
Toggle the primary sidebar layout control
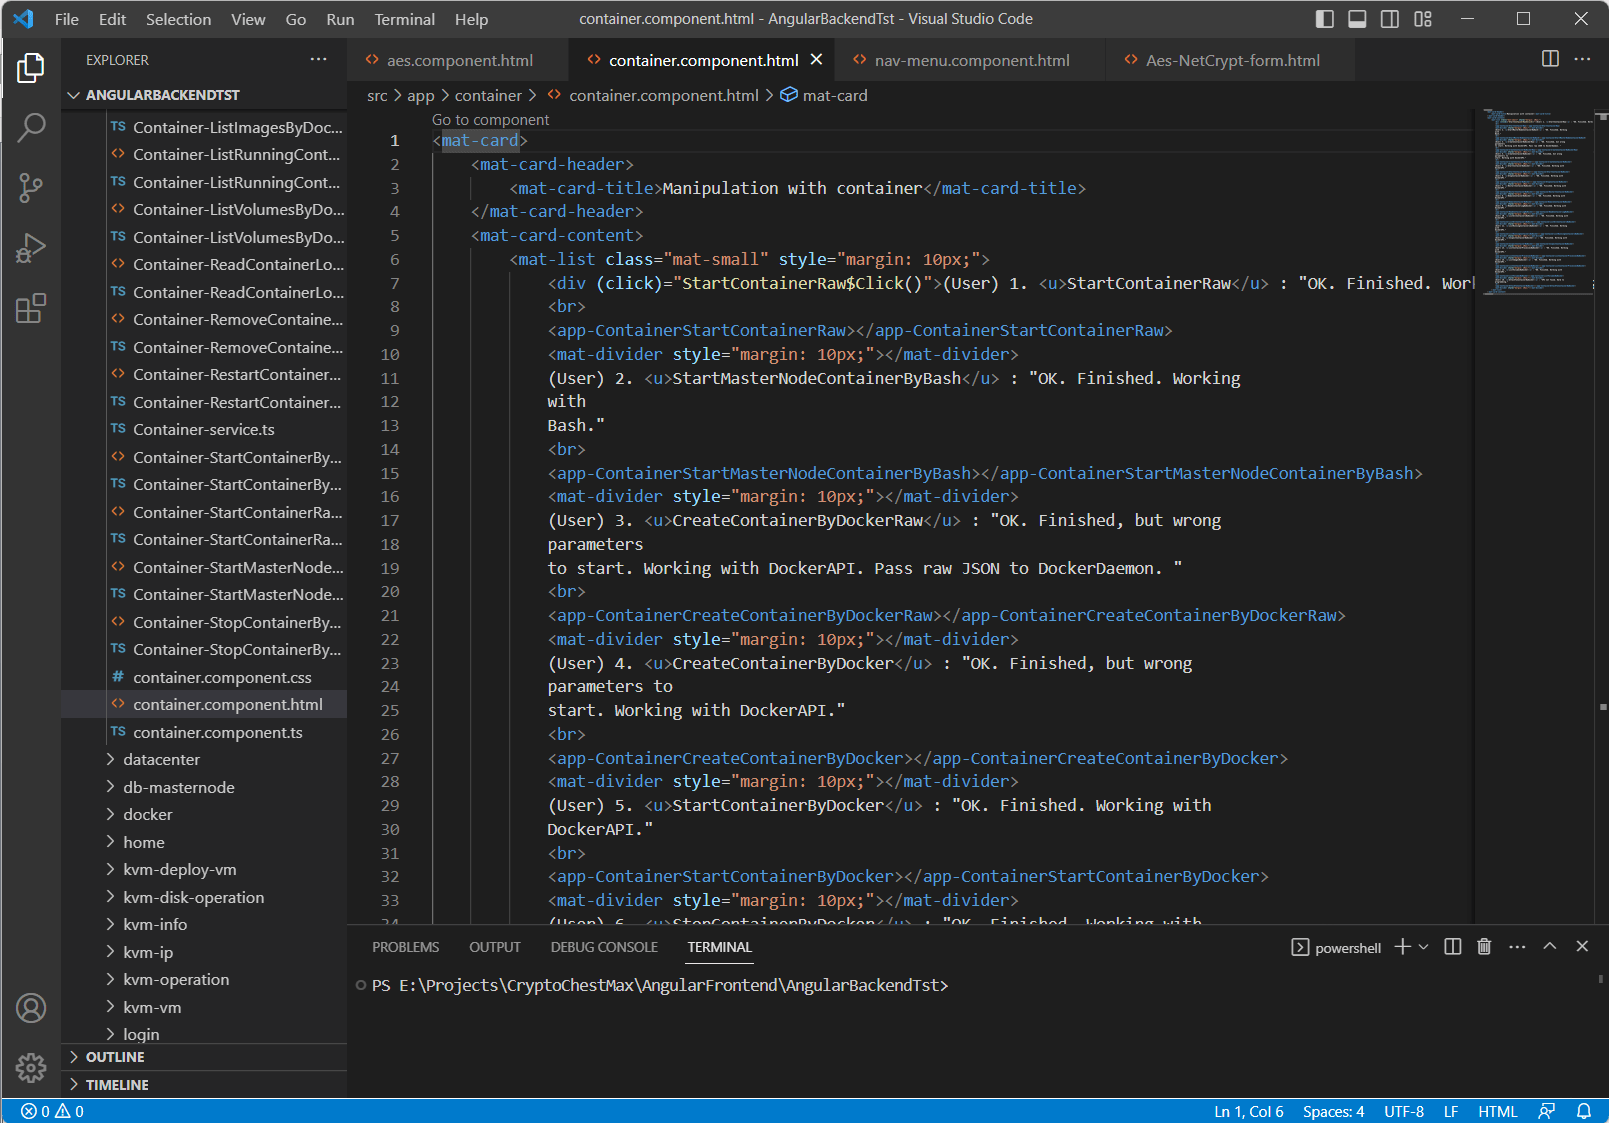[1324, 18]
